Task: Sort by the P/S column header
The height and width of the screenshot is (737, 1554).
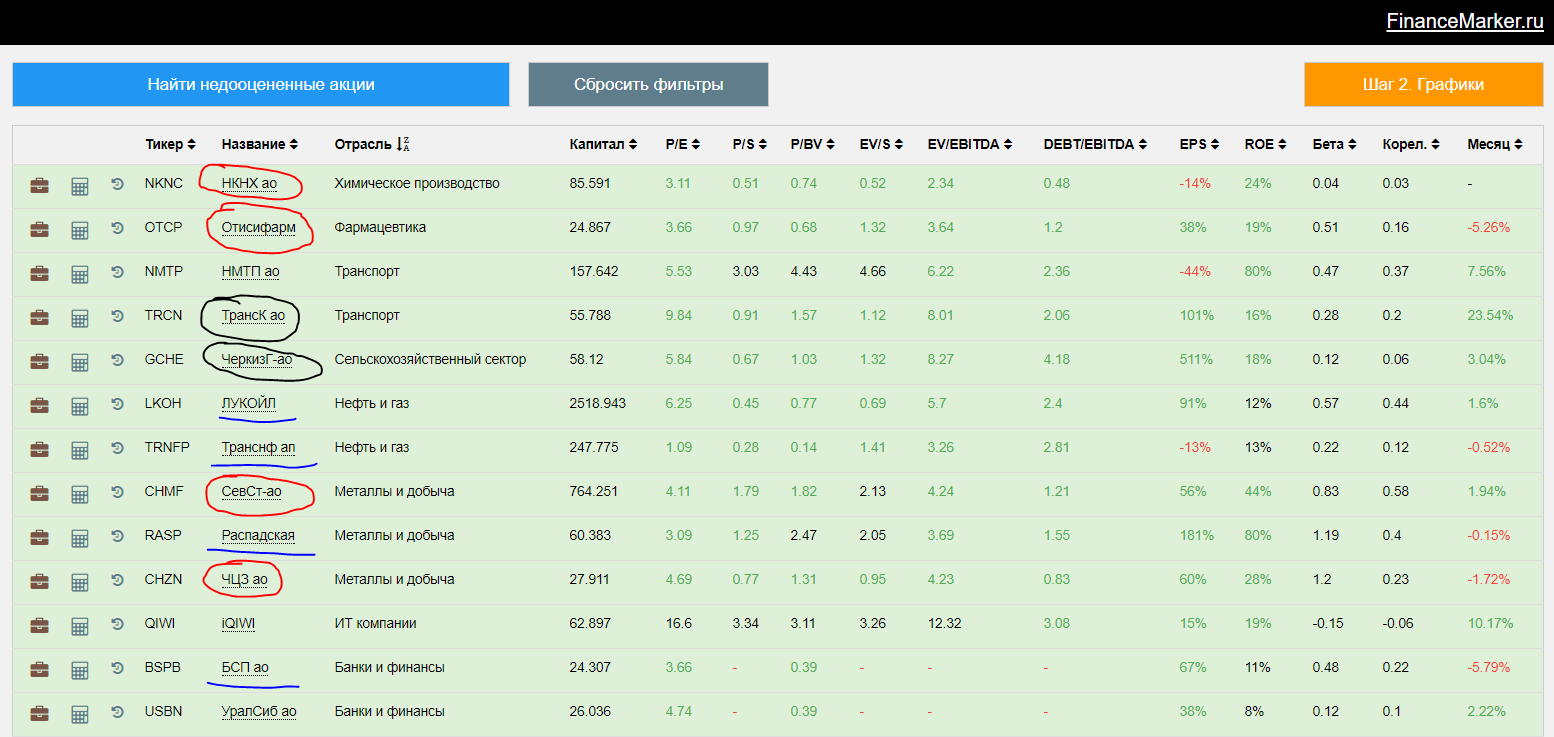Action: (x=750, y=144)
